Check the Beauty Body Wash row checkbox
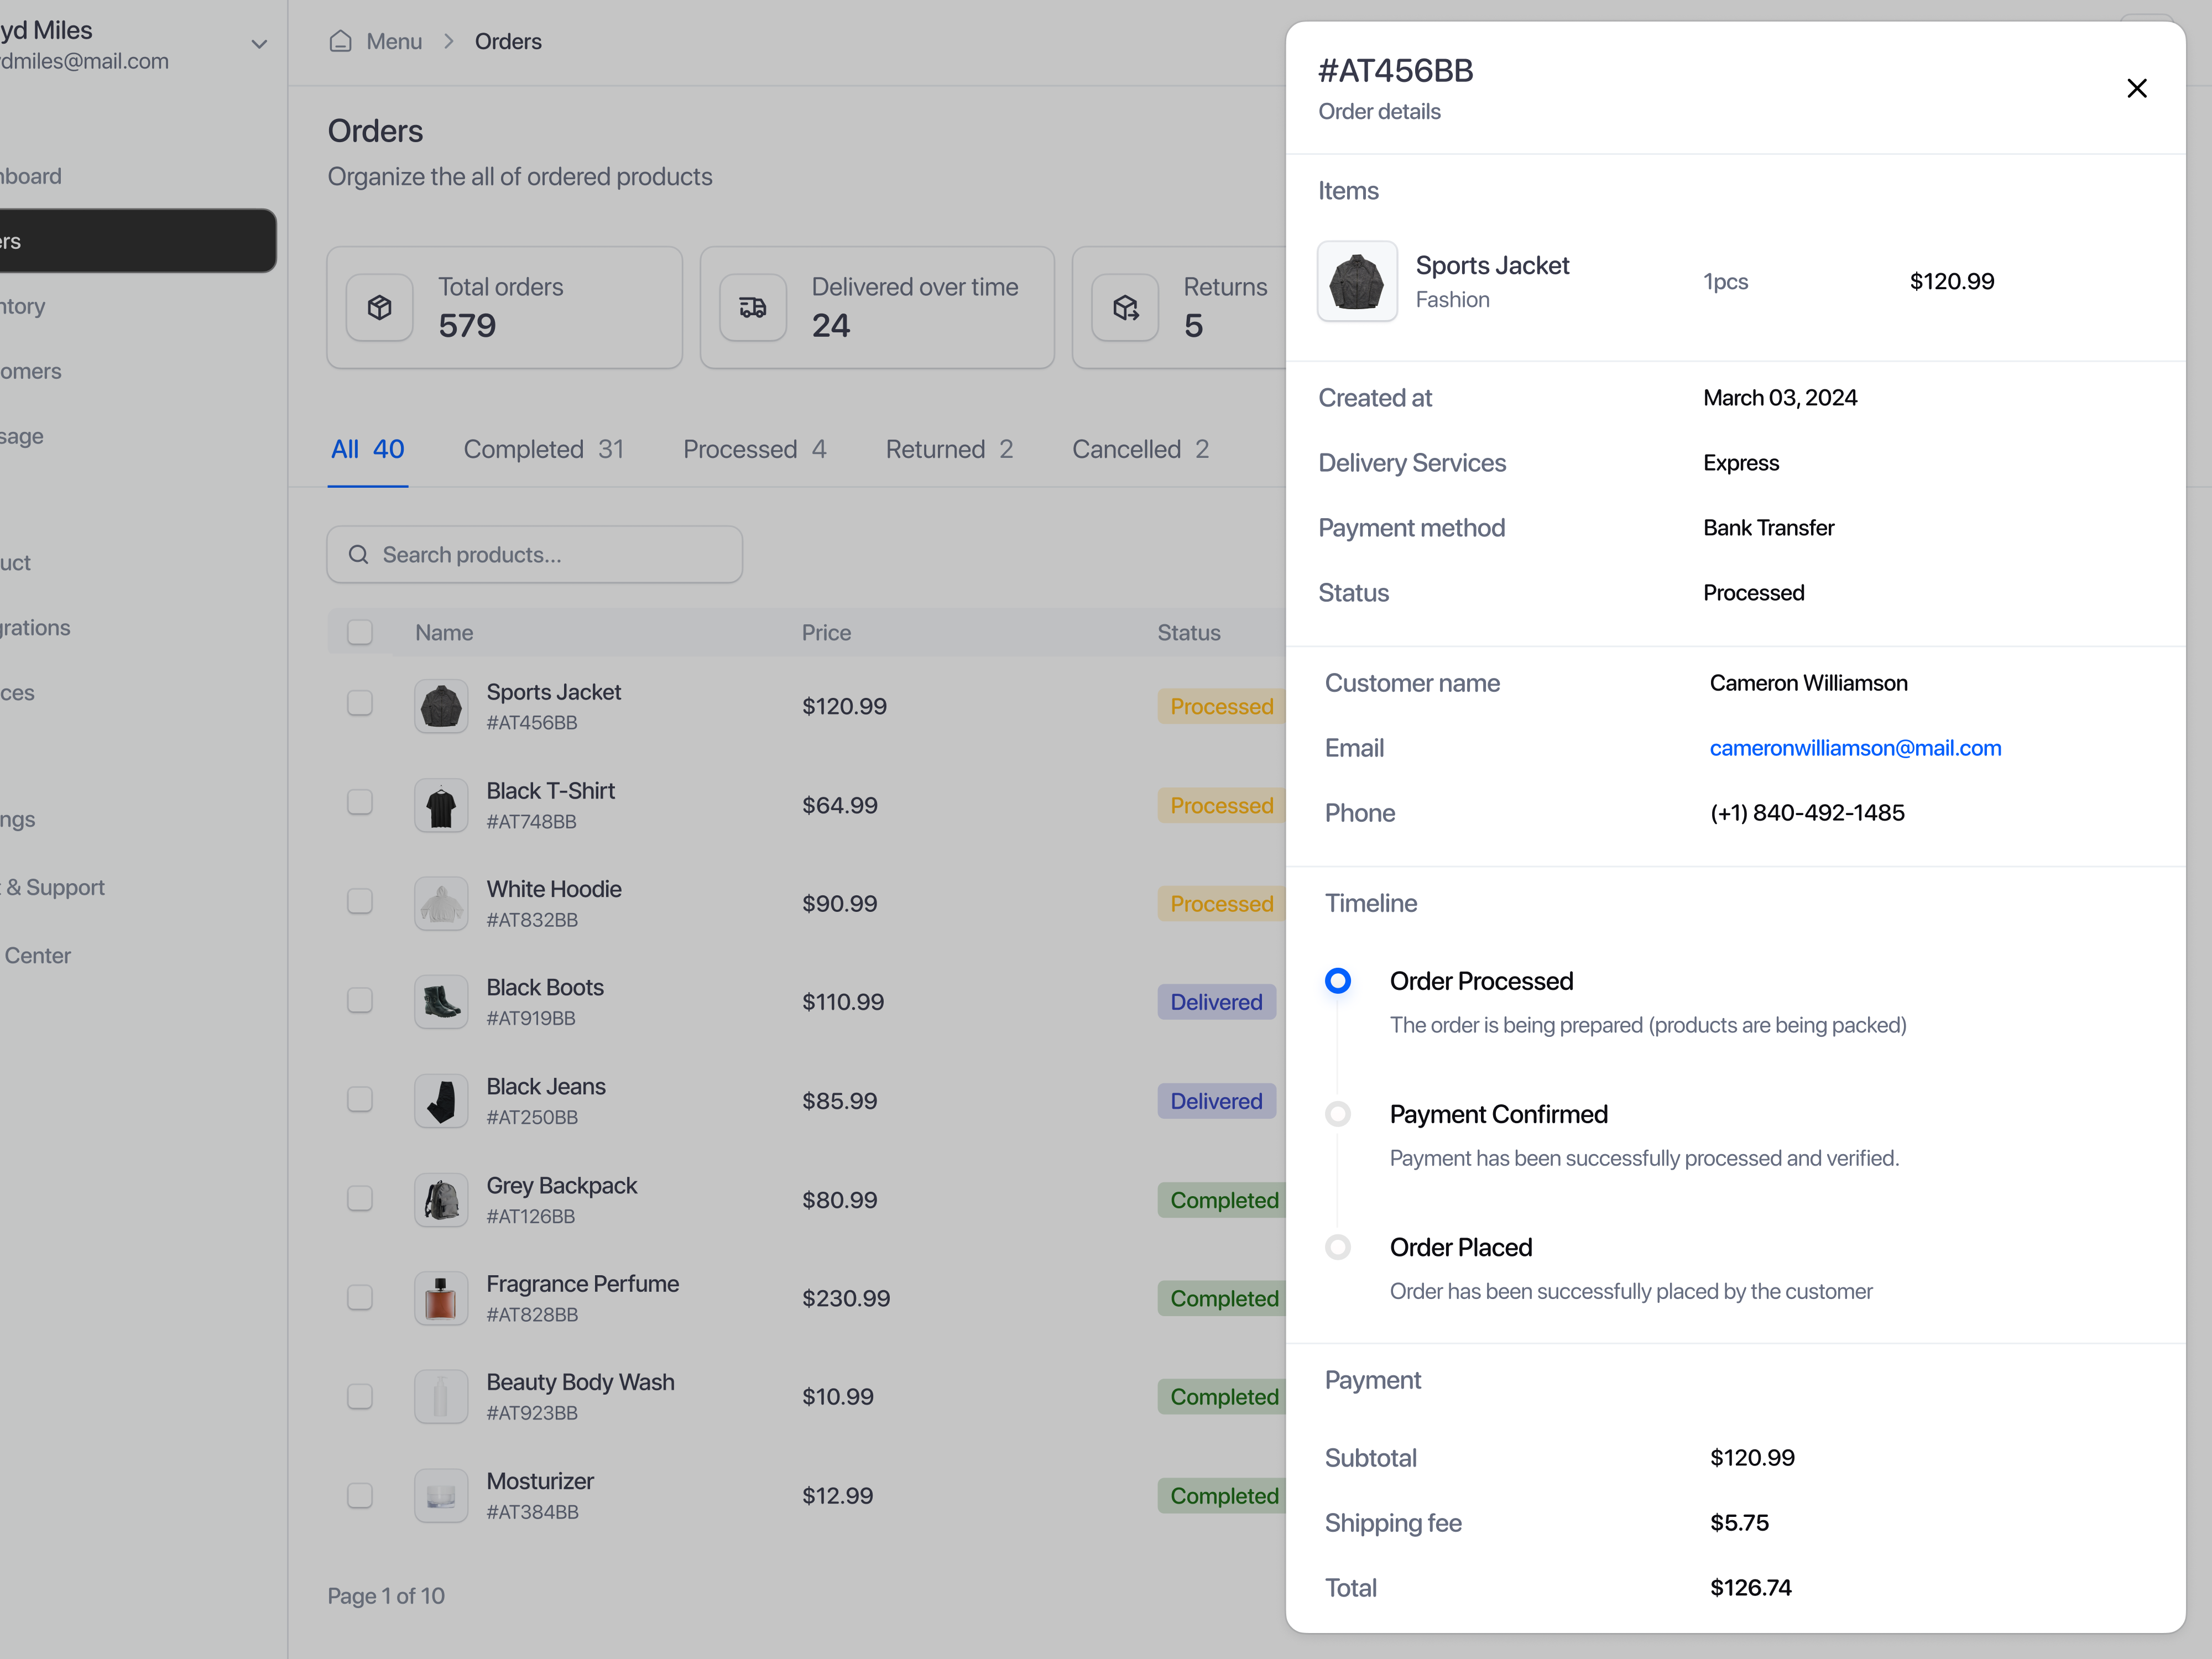Viewport: 2212px width, 1659px height. (x=360, y=1396)
